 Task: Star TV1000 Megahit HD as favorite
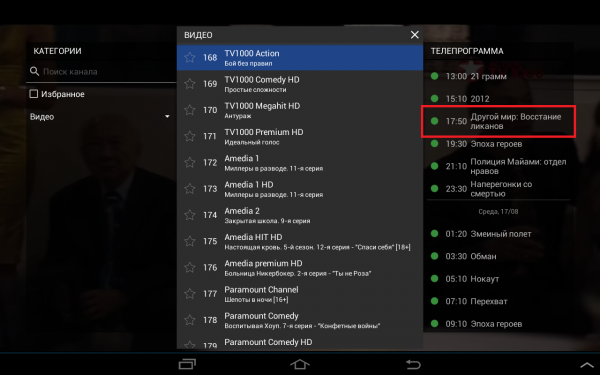tap(190, 110)
